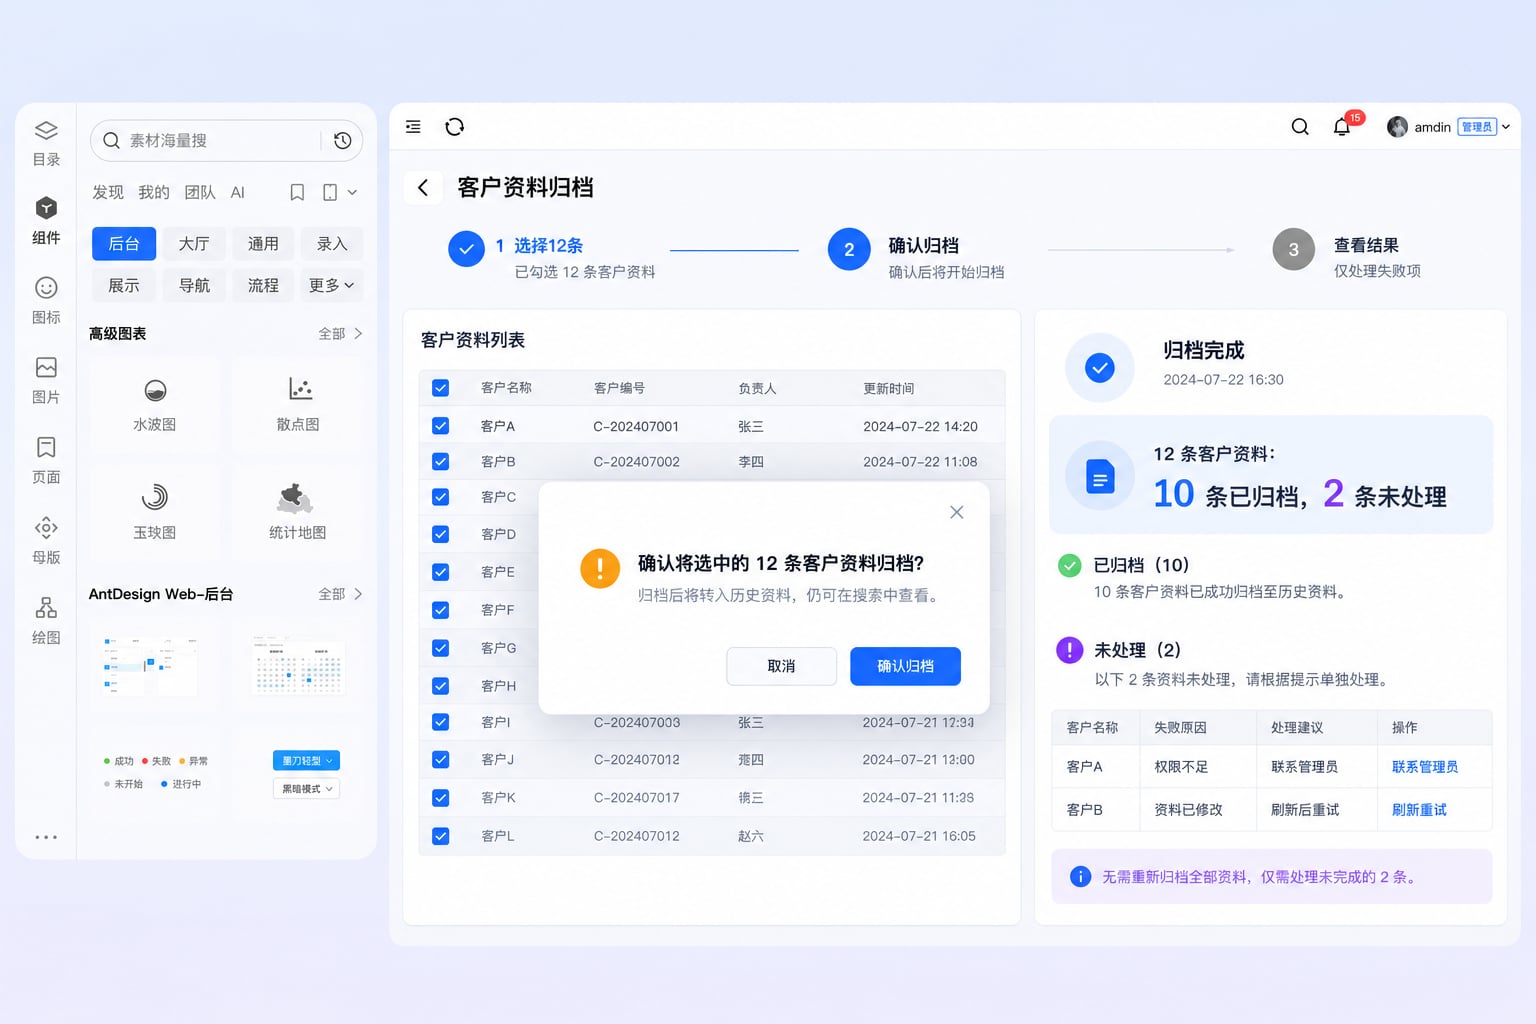The image size is (1536, 1024).
Task: Open the 图标 sidebar section
Action: (46, 301)
